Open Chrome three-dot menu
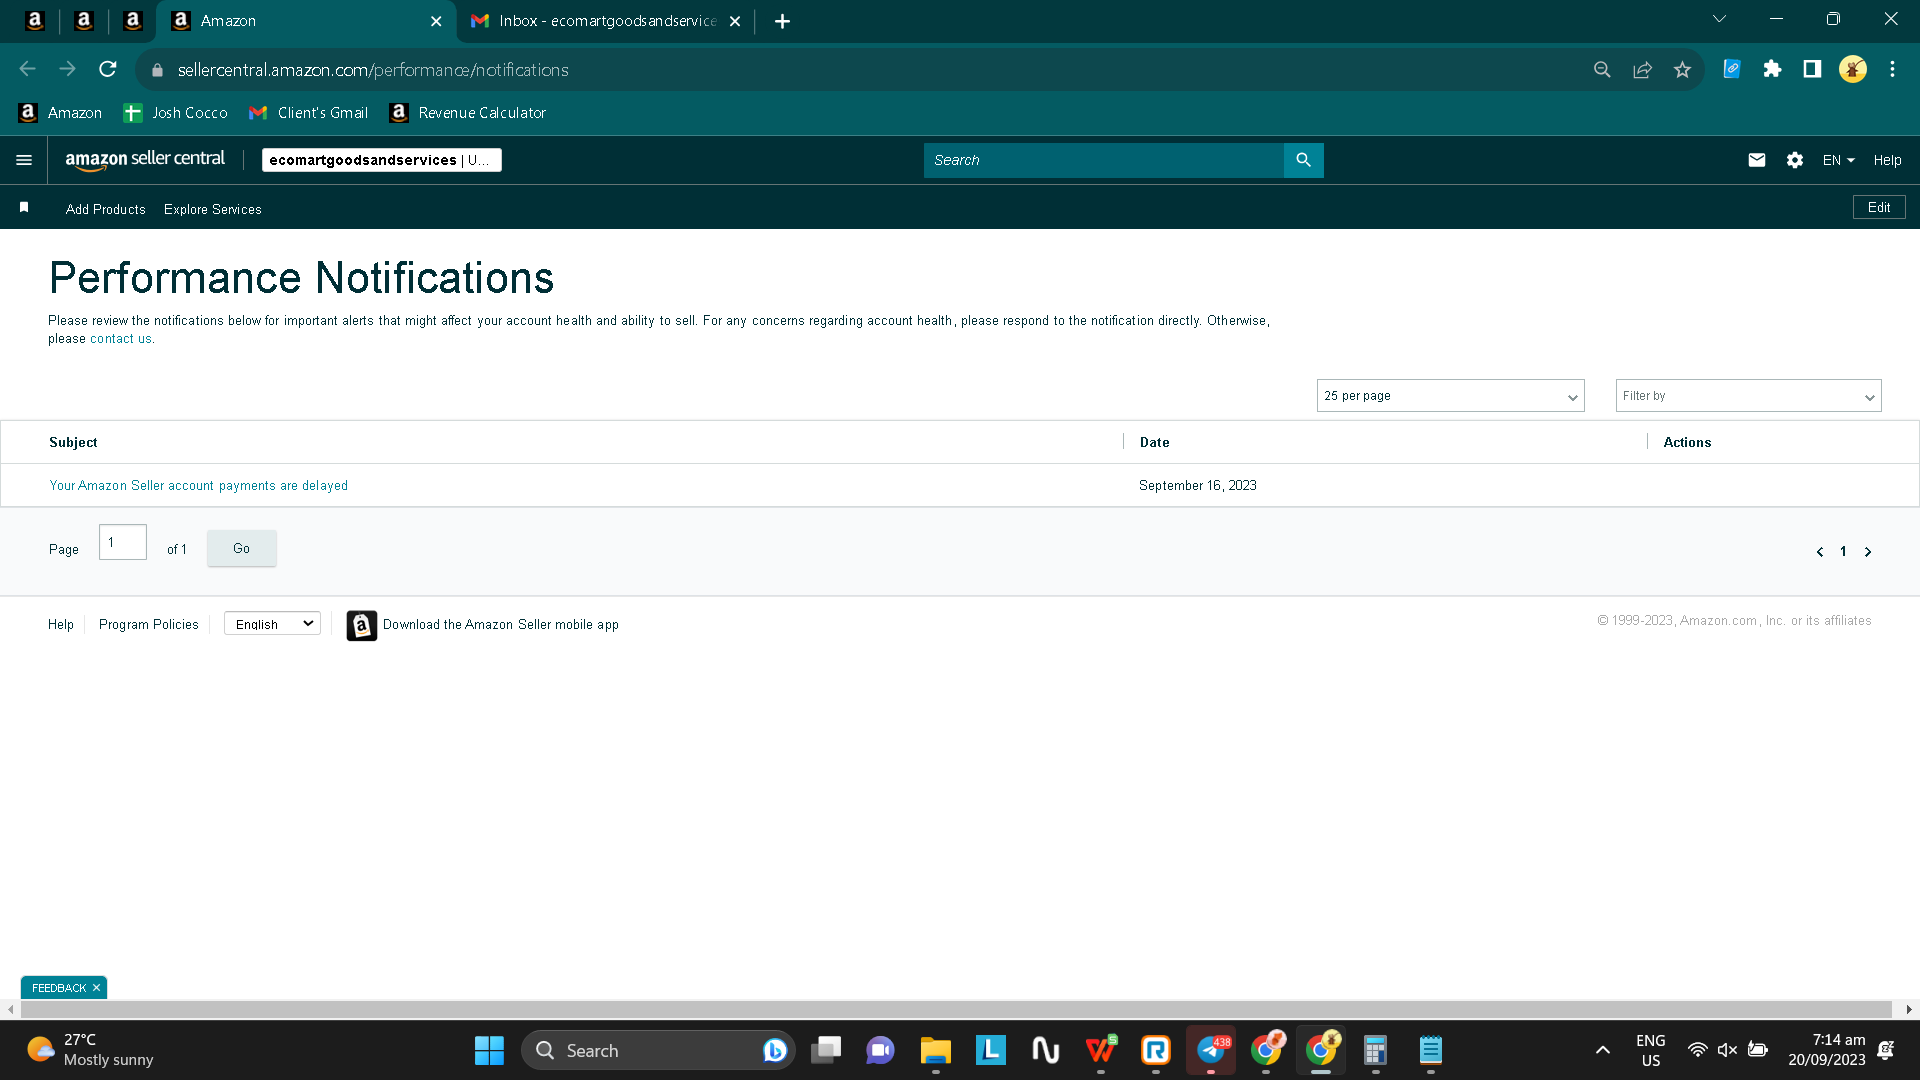 [1892, 69]
